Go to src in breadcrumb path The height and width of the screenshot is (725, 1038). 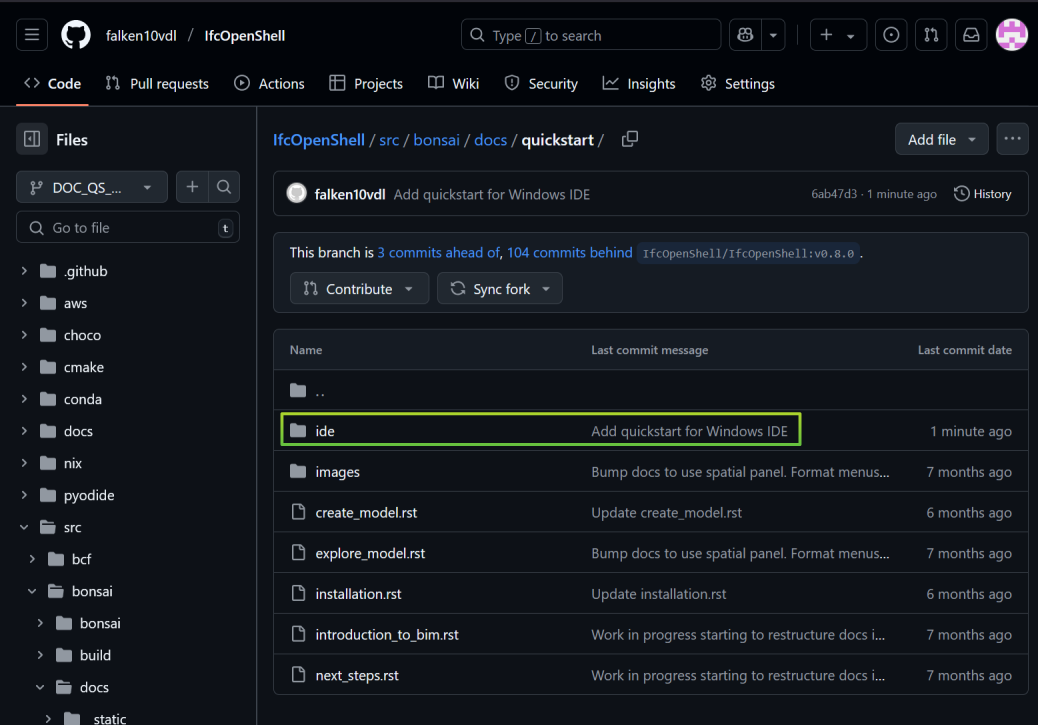point(389,140)
